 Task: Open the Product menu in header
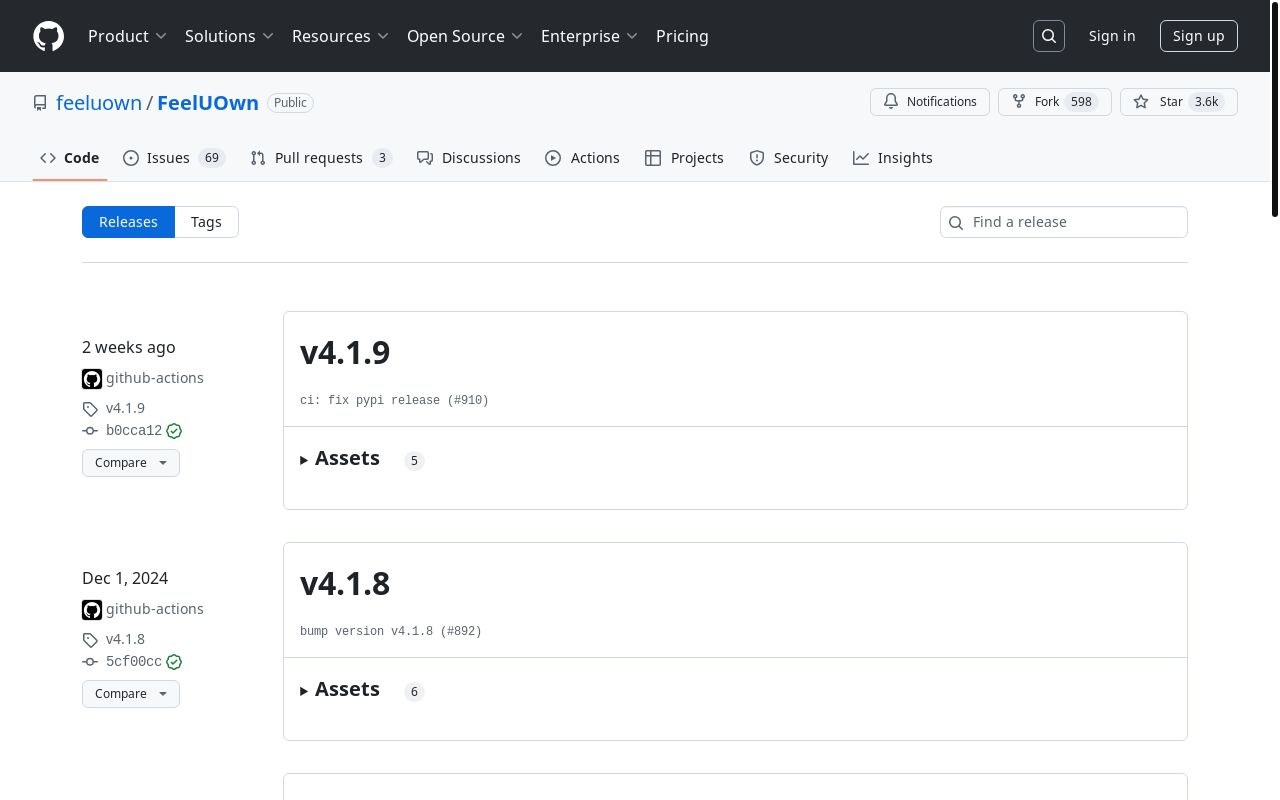pos(127,36)
